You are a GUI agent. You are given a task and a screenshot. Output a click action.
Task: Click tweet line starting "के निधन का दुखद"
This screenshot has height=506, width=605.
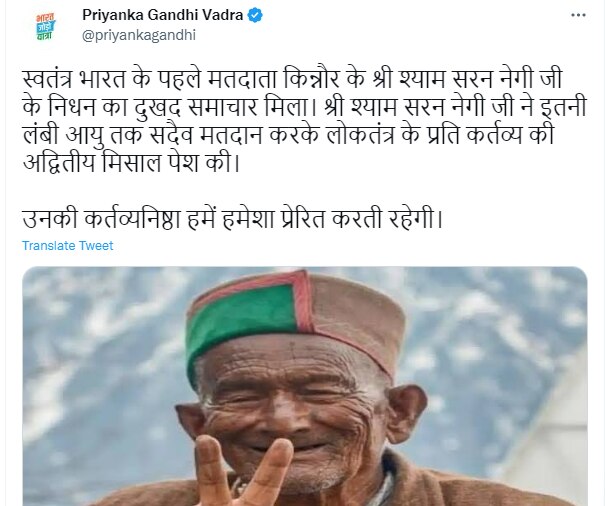305,107
